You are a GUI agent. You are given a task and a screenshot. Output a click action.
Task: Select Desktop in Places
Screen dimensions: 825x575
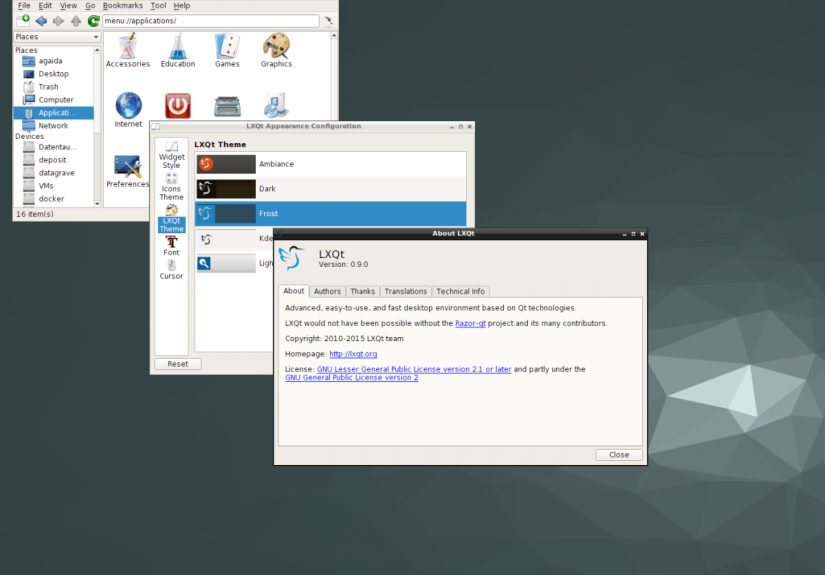[54, 74]
